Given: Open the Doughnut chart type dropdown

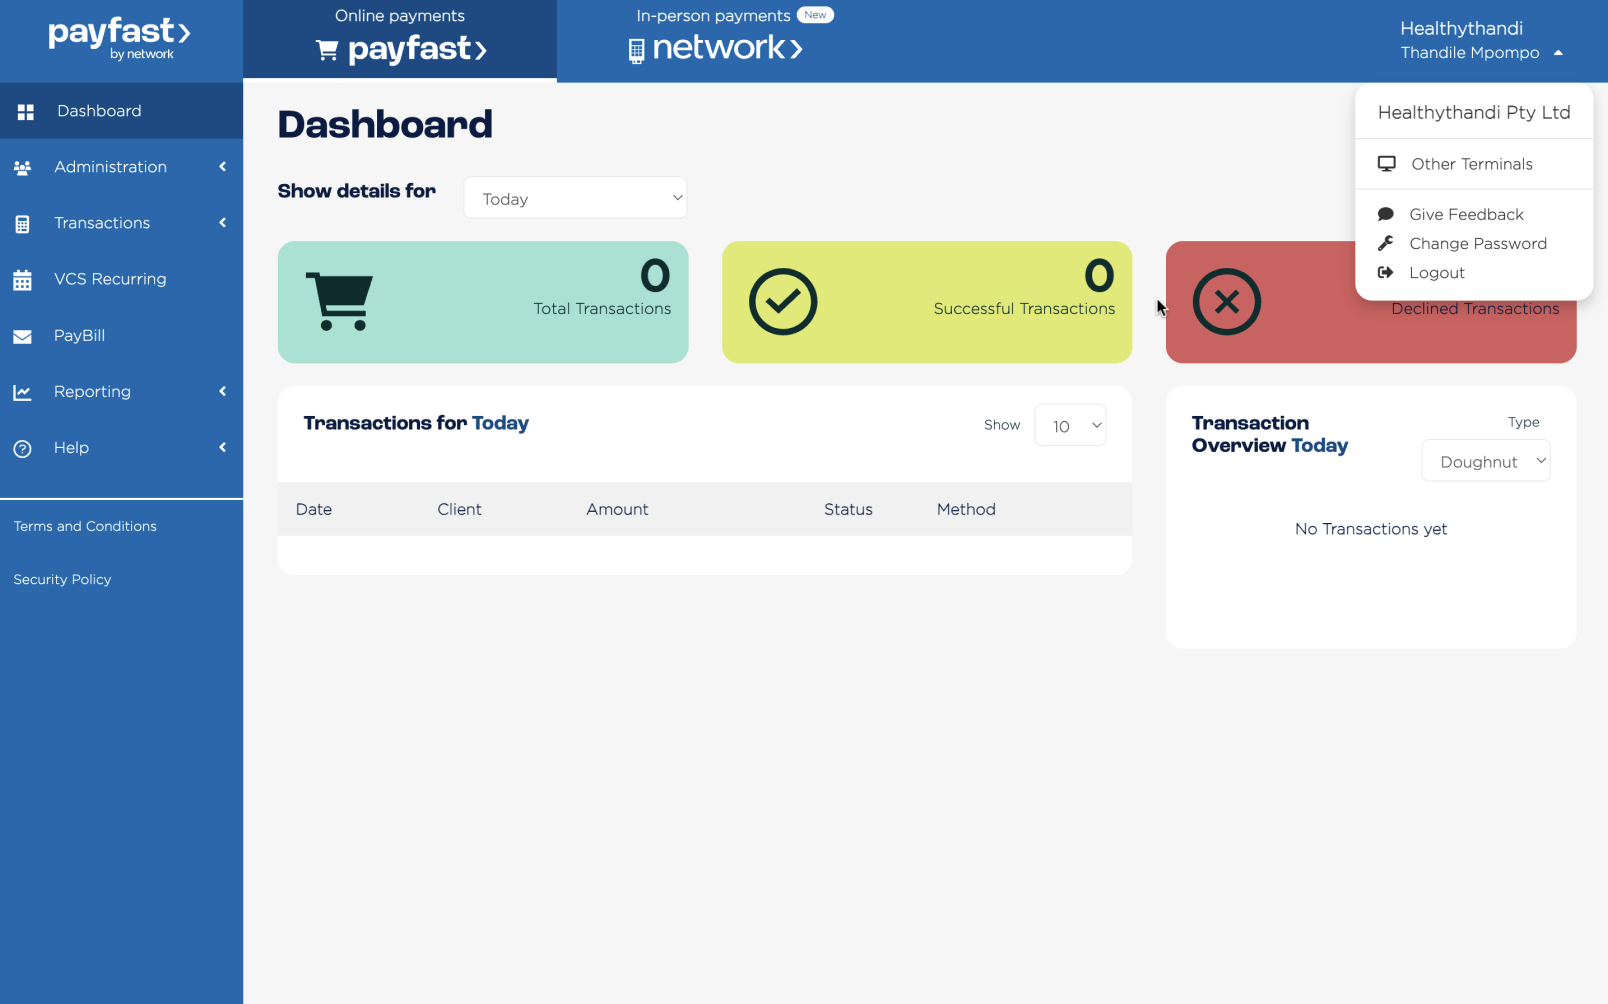Looking at the screenshot, I should tap(1486, 462).
